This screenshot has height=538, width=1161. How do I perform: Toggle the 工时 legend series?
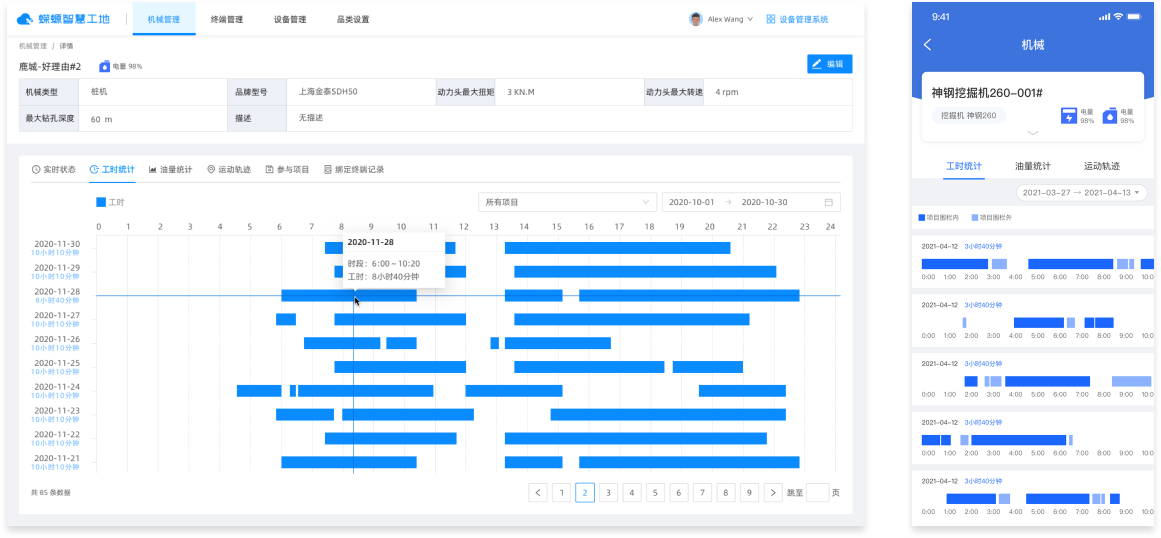pyautogui.click(x=110, y=202)
